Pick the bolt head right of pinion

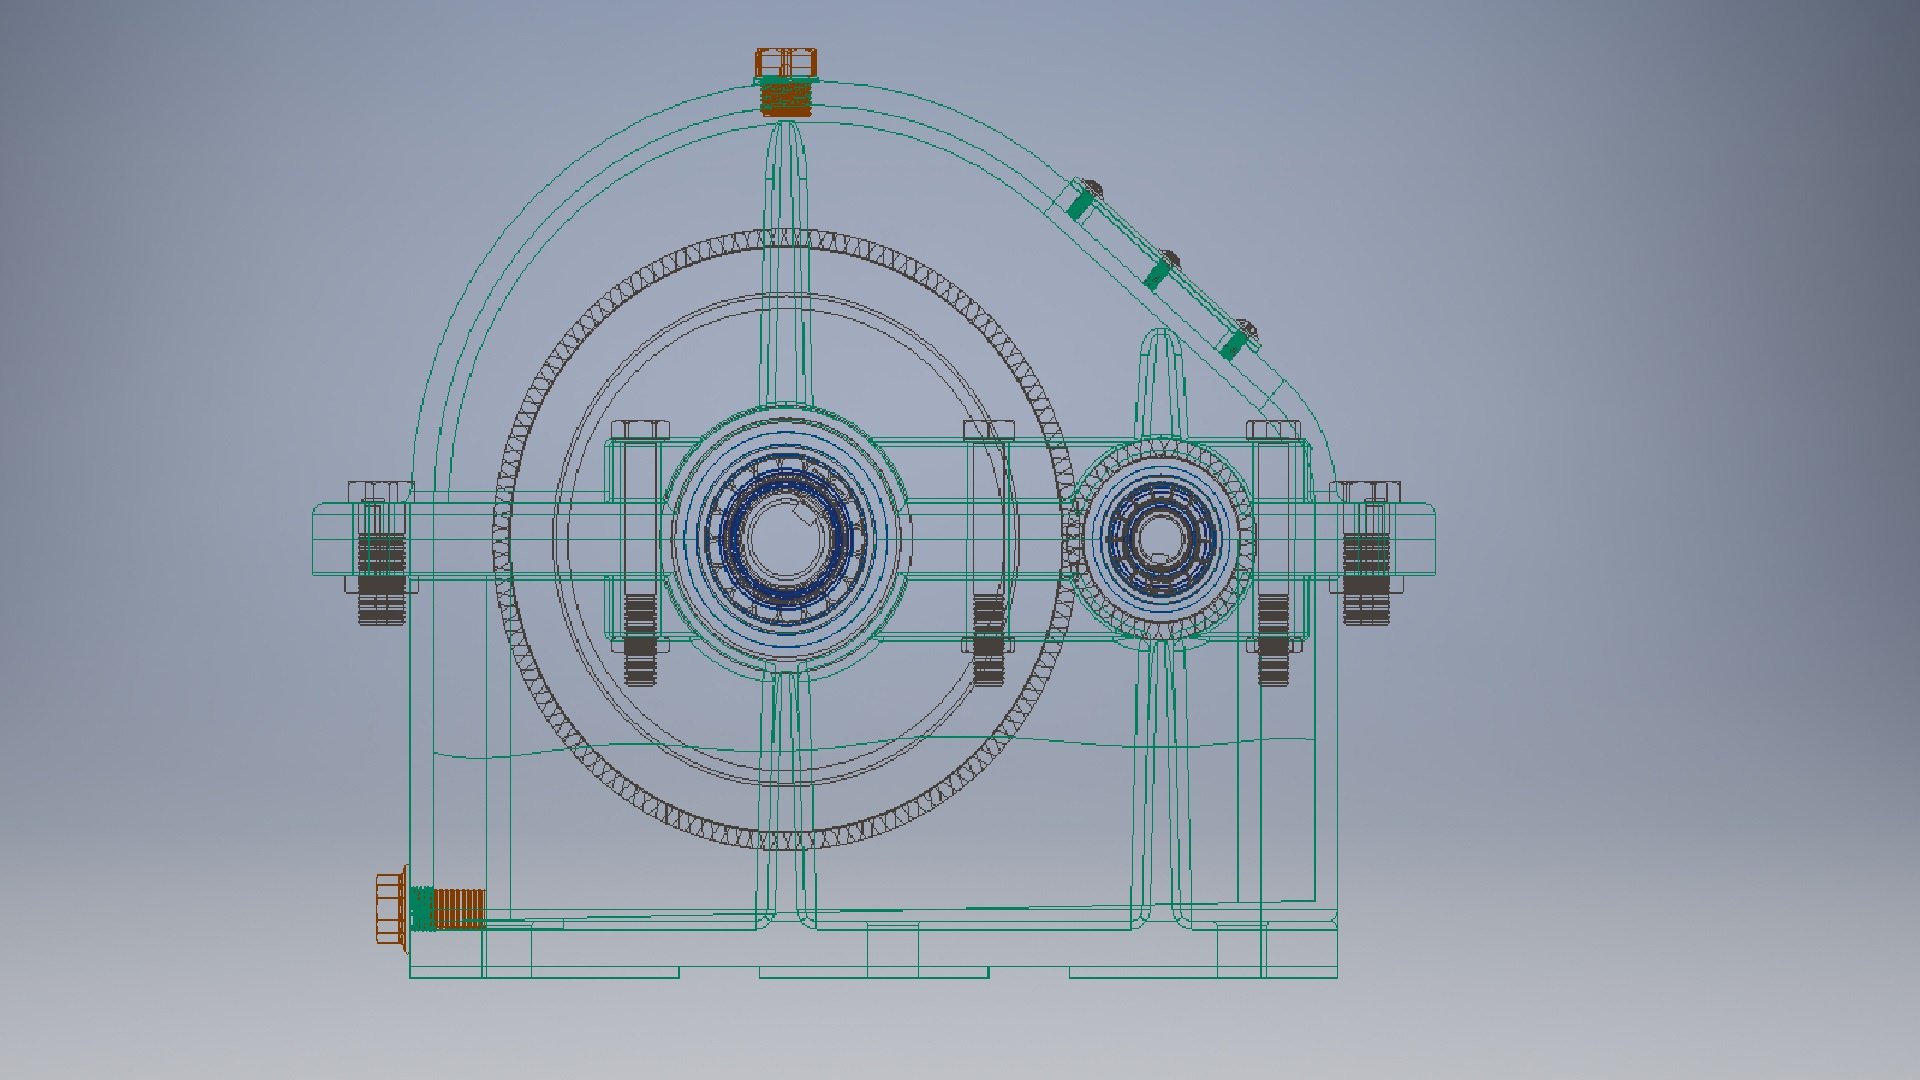1273,431
